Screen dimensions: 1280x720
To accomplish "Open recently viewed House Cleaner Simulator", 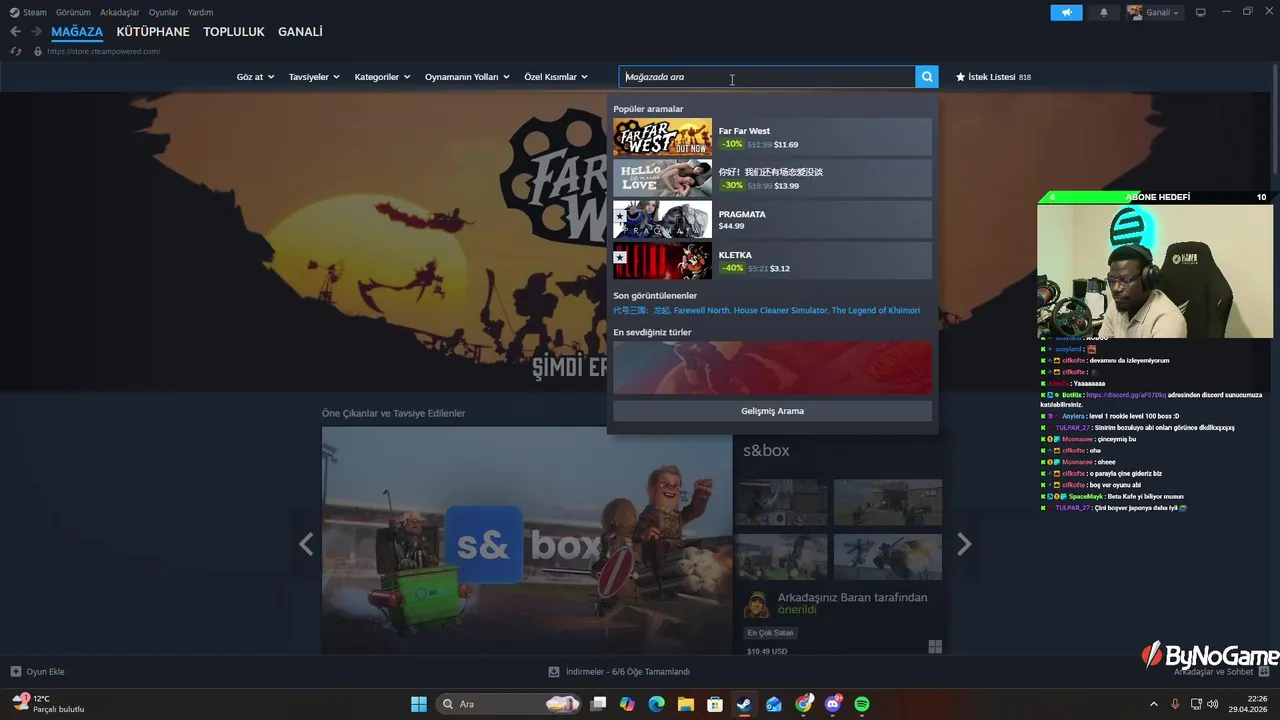I will pyautogui.click(x=781, y=310).
